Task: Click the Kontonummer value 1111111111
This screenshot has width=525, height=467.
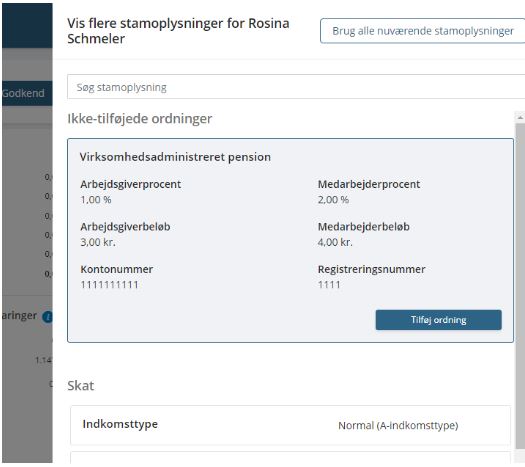Action: pos(109,285)
